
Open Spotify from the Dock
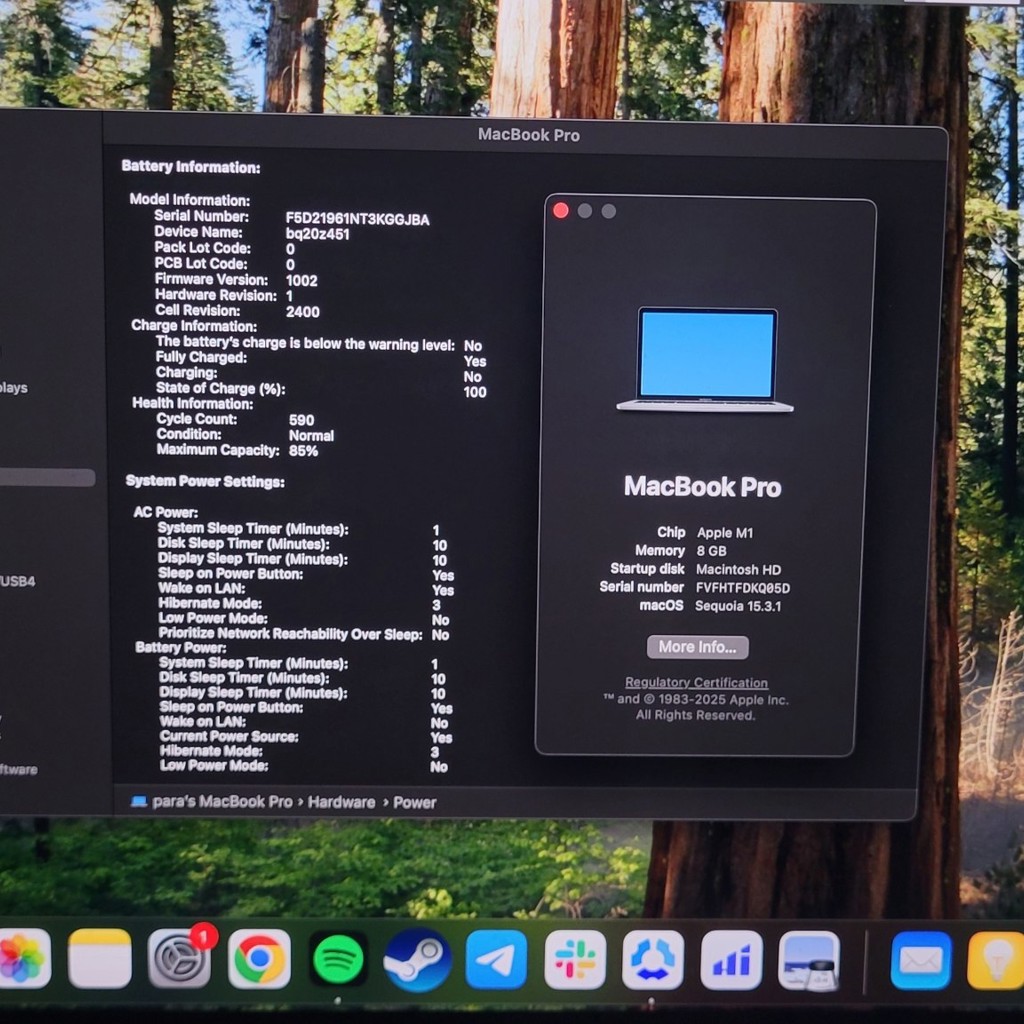tap(338, 959)
